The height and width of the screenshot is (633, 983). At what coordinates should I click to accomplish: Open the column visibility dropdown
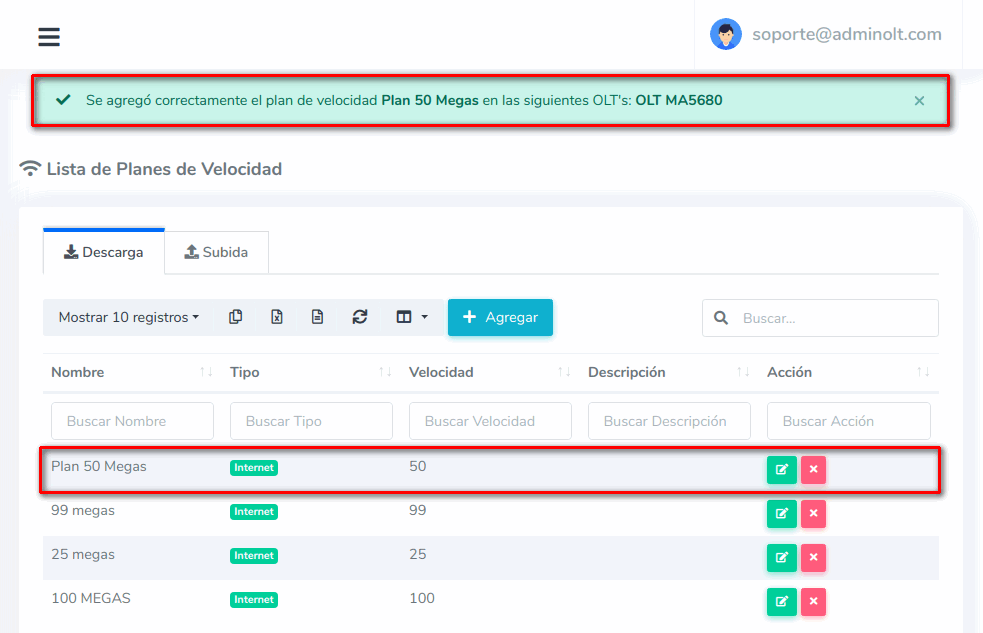[411, 317]
